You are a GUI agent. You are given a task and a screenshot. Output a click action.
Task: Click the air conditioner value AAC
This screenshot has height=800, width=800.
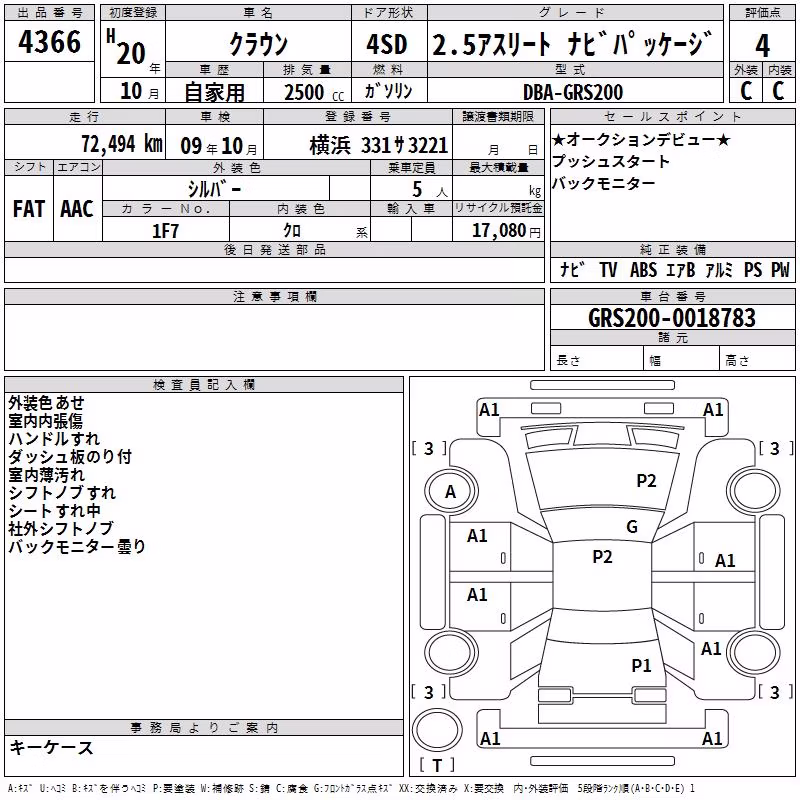(x=77, y=209)
